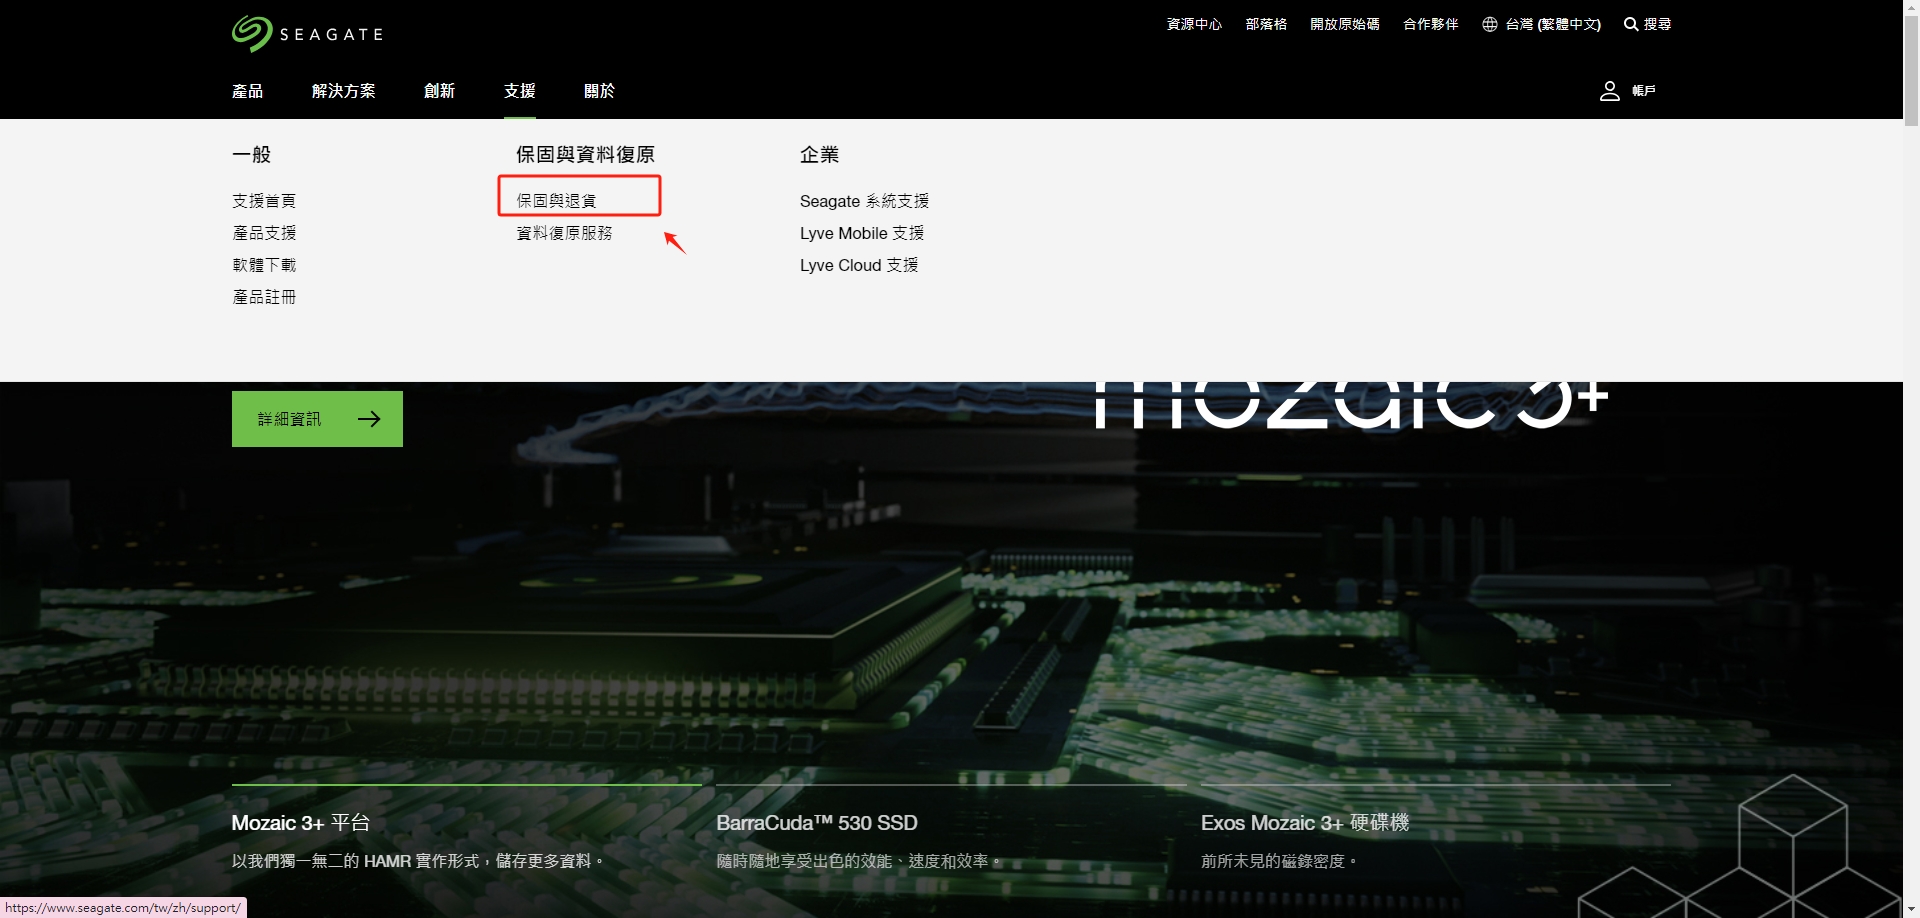
Task: Open the 產品 menu
Action: tap(248, 91)
